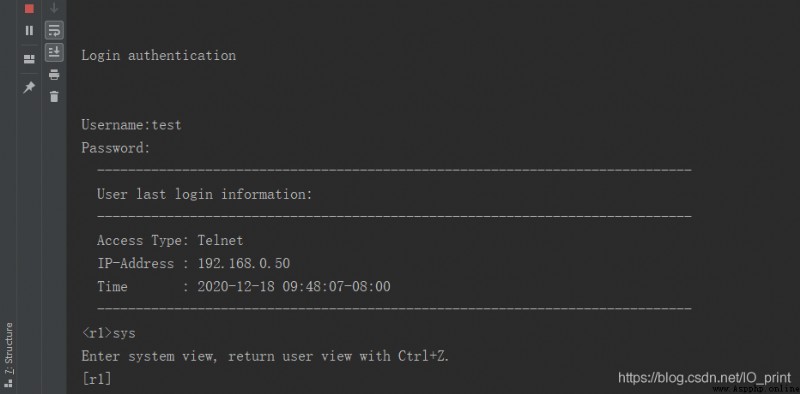This screenshot has height=394, width=800.
Task: Toggle soft-wrap for console text
Action: pos(54,30)
